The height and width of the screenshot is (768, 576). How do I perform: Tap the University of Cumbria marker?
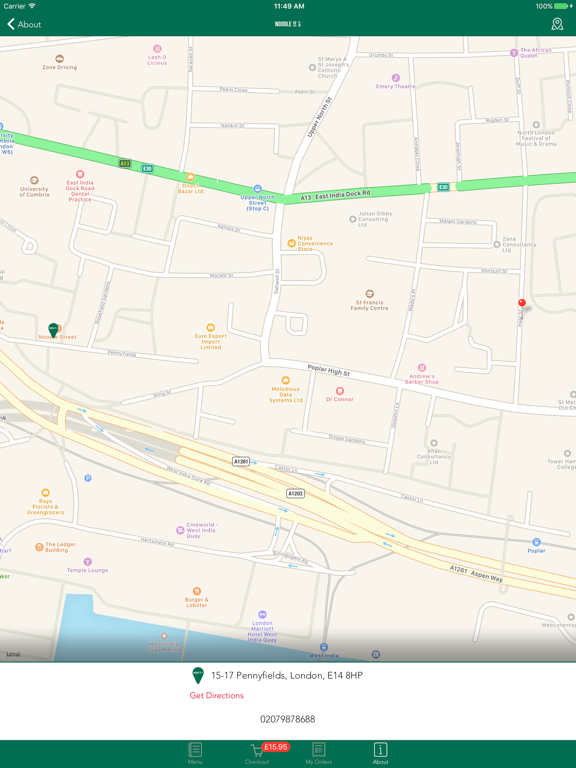tap(34, 180)
